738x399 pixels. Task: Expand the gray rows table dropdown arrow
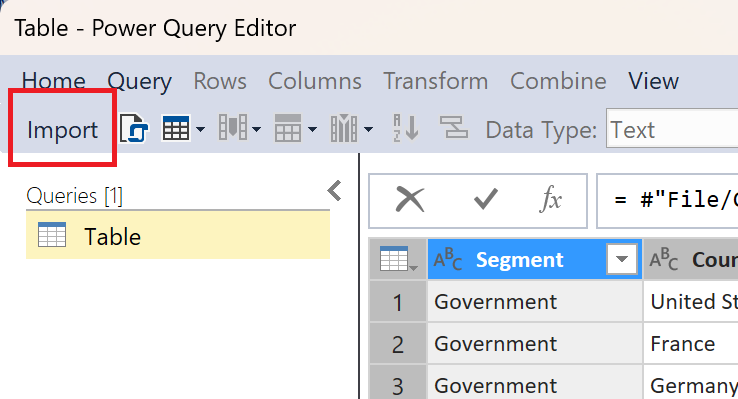tap(313, 129)
